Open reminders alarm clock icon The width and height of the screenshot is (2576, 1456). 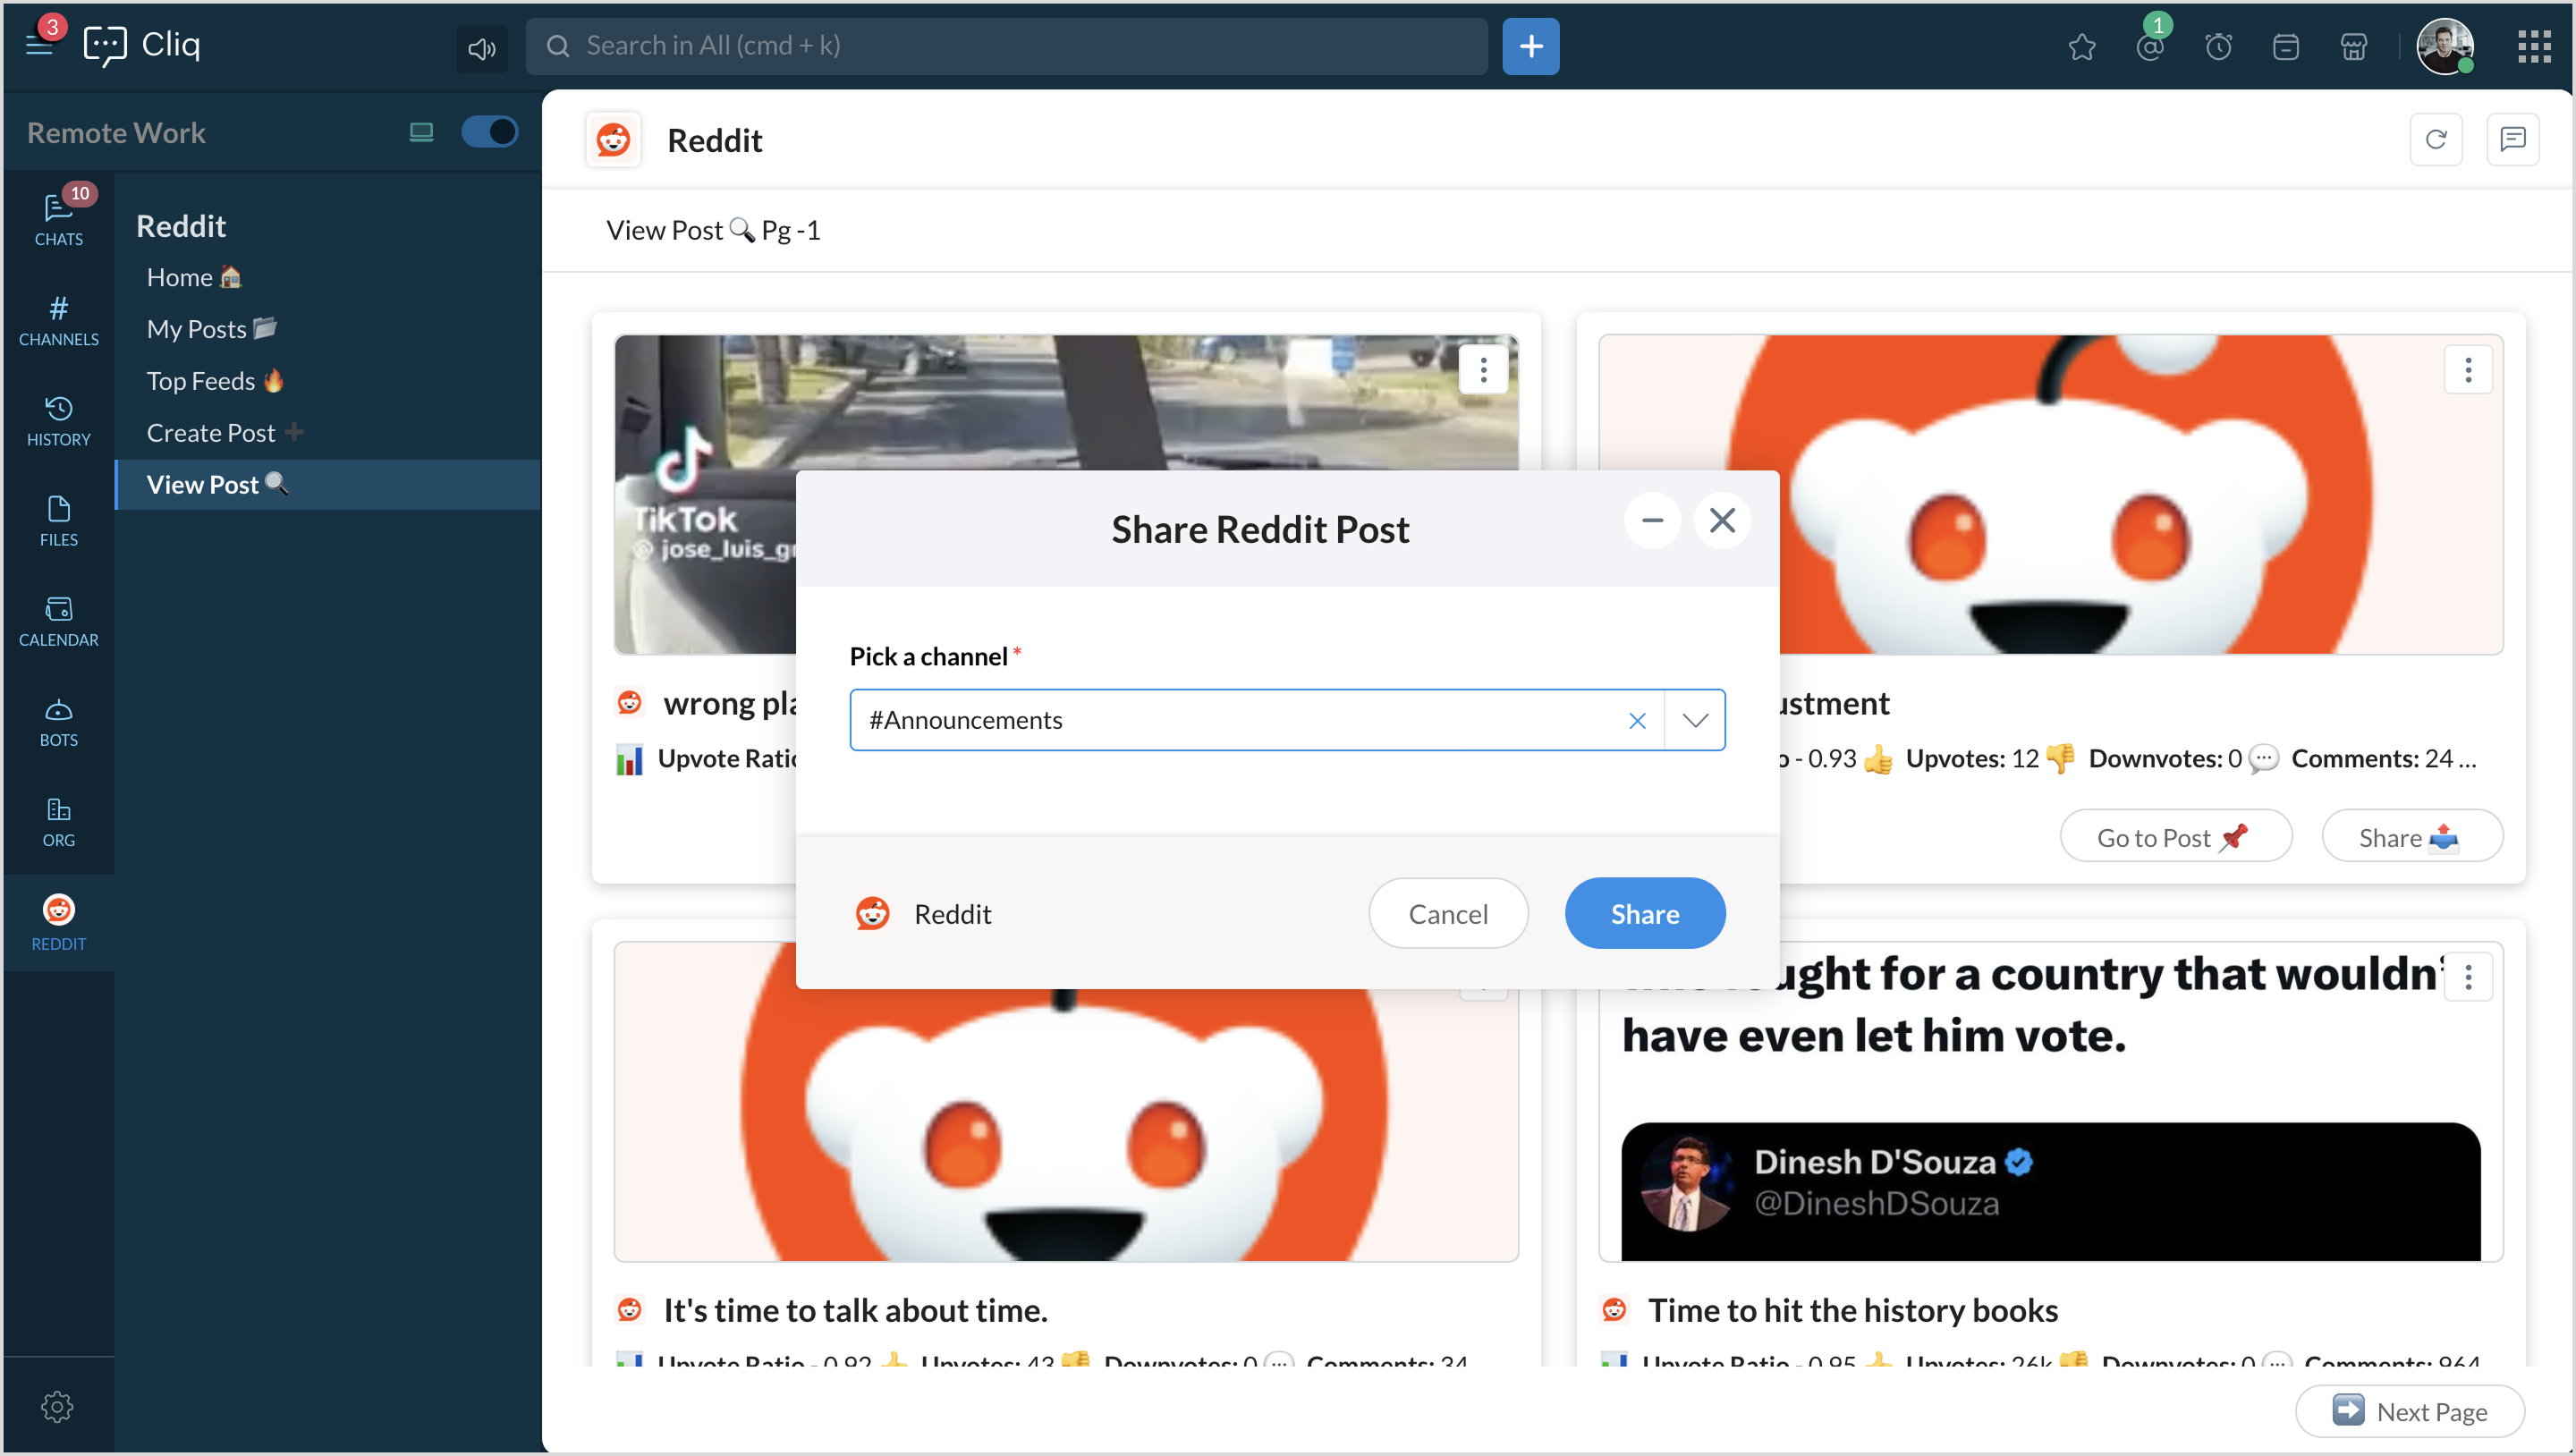tap(2218, 47)
